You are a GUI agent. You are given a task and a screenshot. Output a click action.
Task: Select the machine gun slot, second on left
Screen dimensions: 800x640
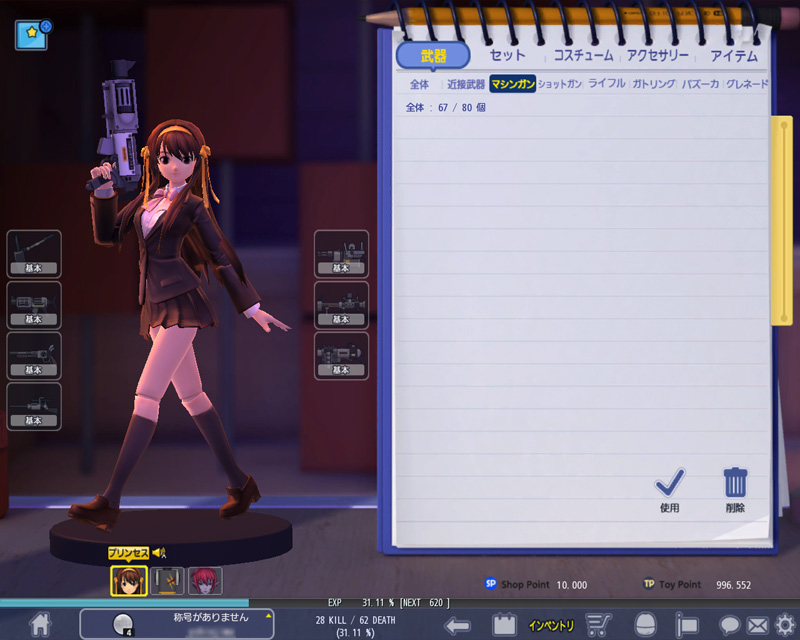coord(34,305)
